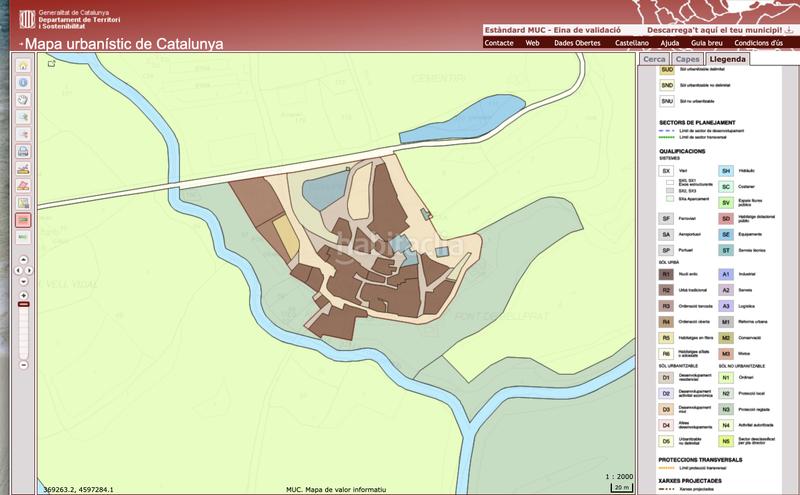The height and width of the screenshot is (495, 800).
Task: Click the print map icon
Action: tap(24, 151)
